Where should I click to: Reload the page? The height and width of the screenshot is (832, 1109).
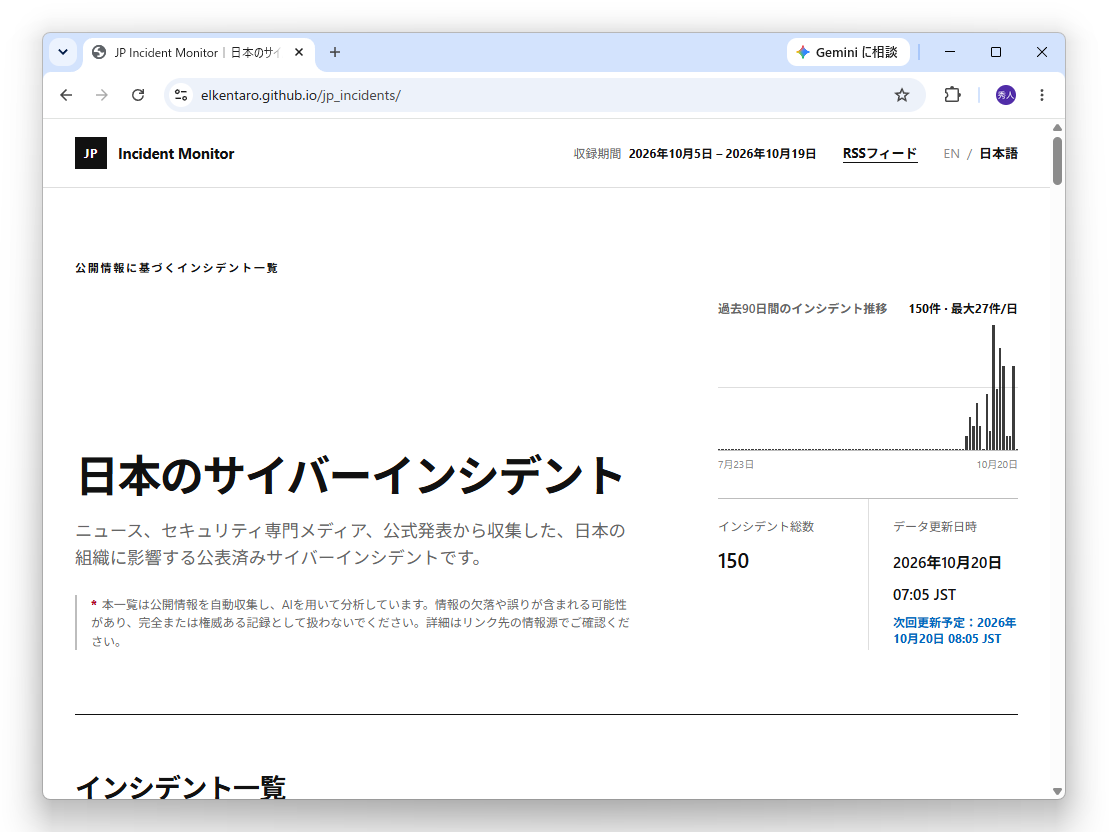coord(138,95)
